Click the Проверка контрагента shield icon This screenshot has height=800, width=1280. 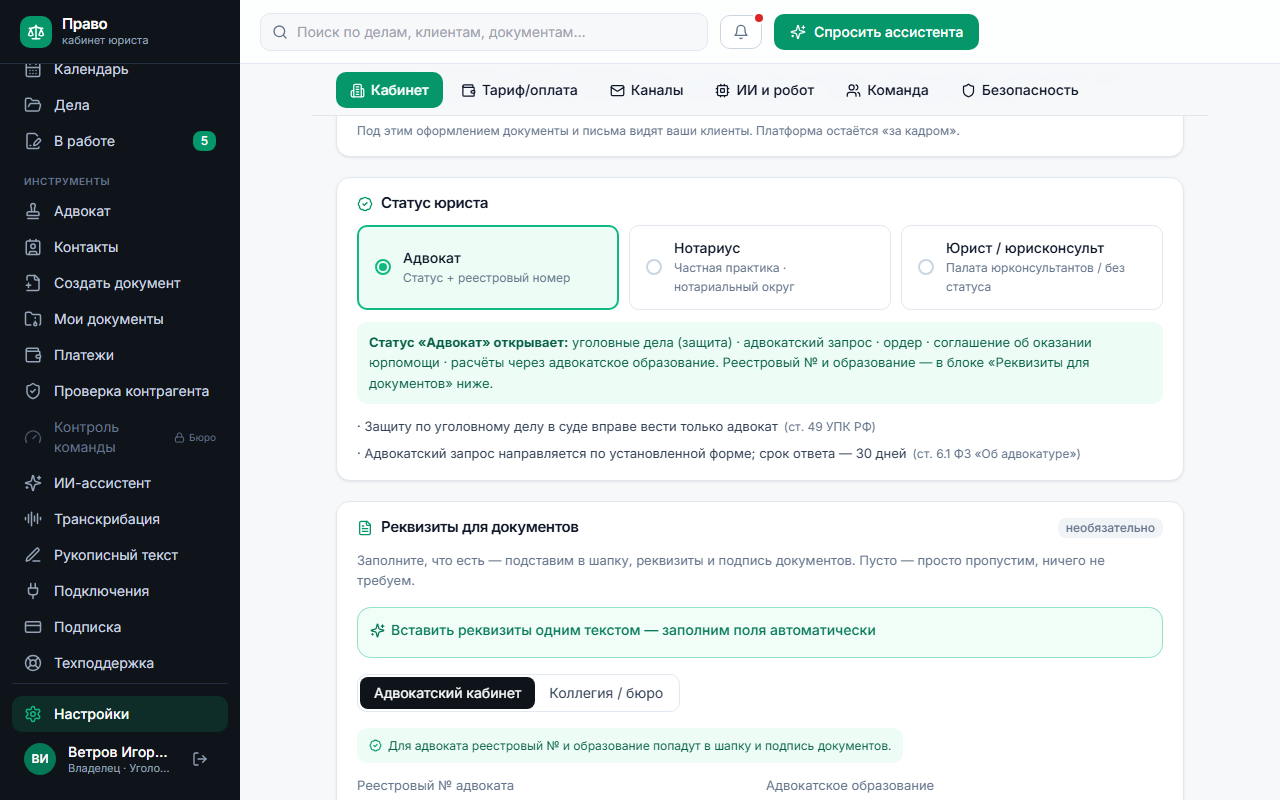point(33,391)
